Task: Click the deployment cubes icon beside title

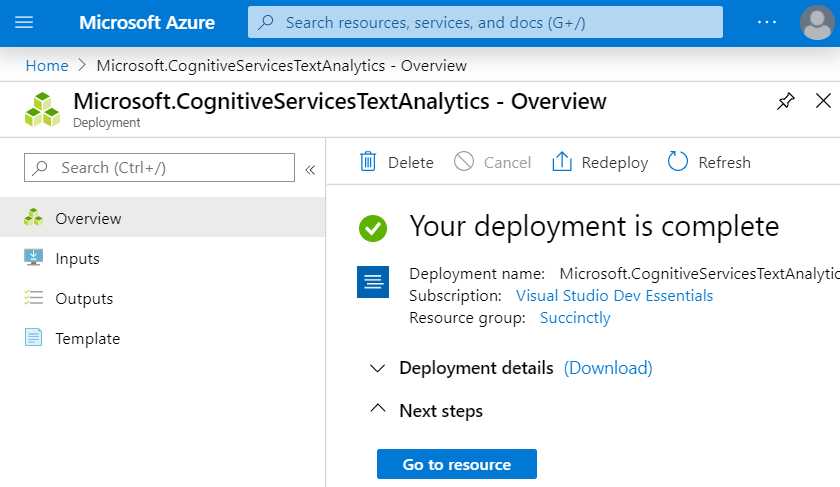Action: [x=42, y=110]
